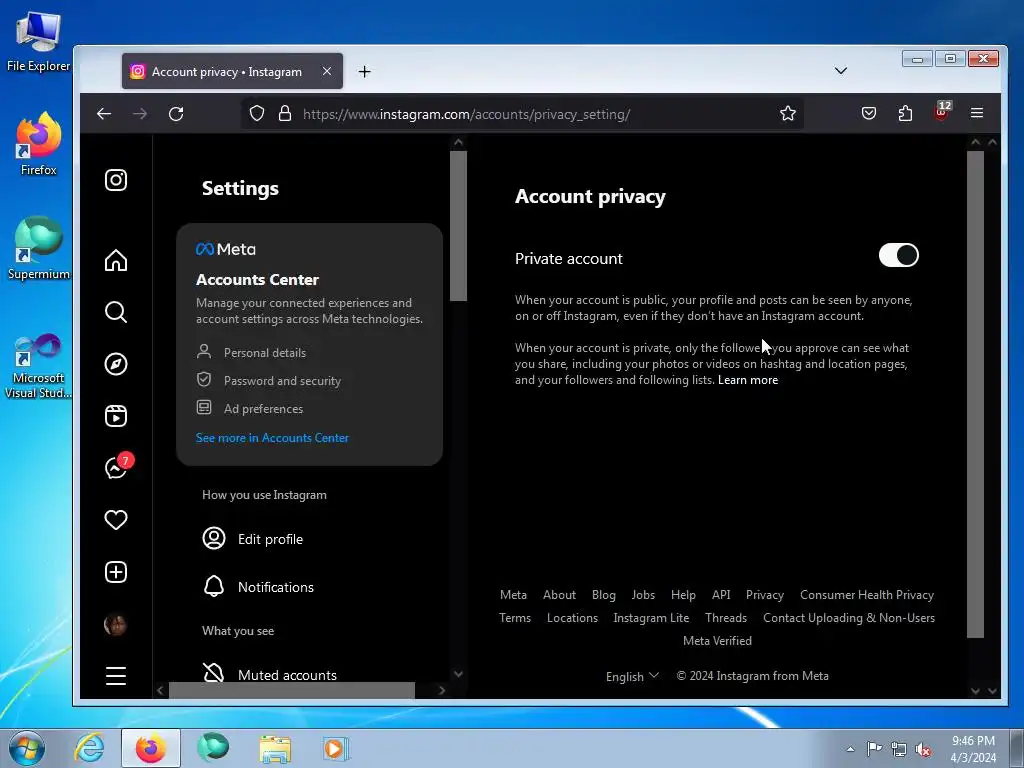Viewport: 1024px width, 768px height.
Task: Click the Privacy footer link
Action: click(765, 595)
